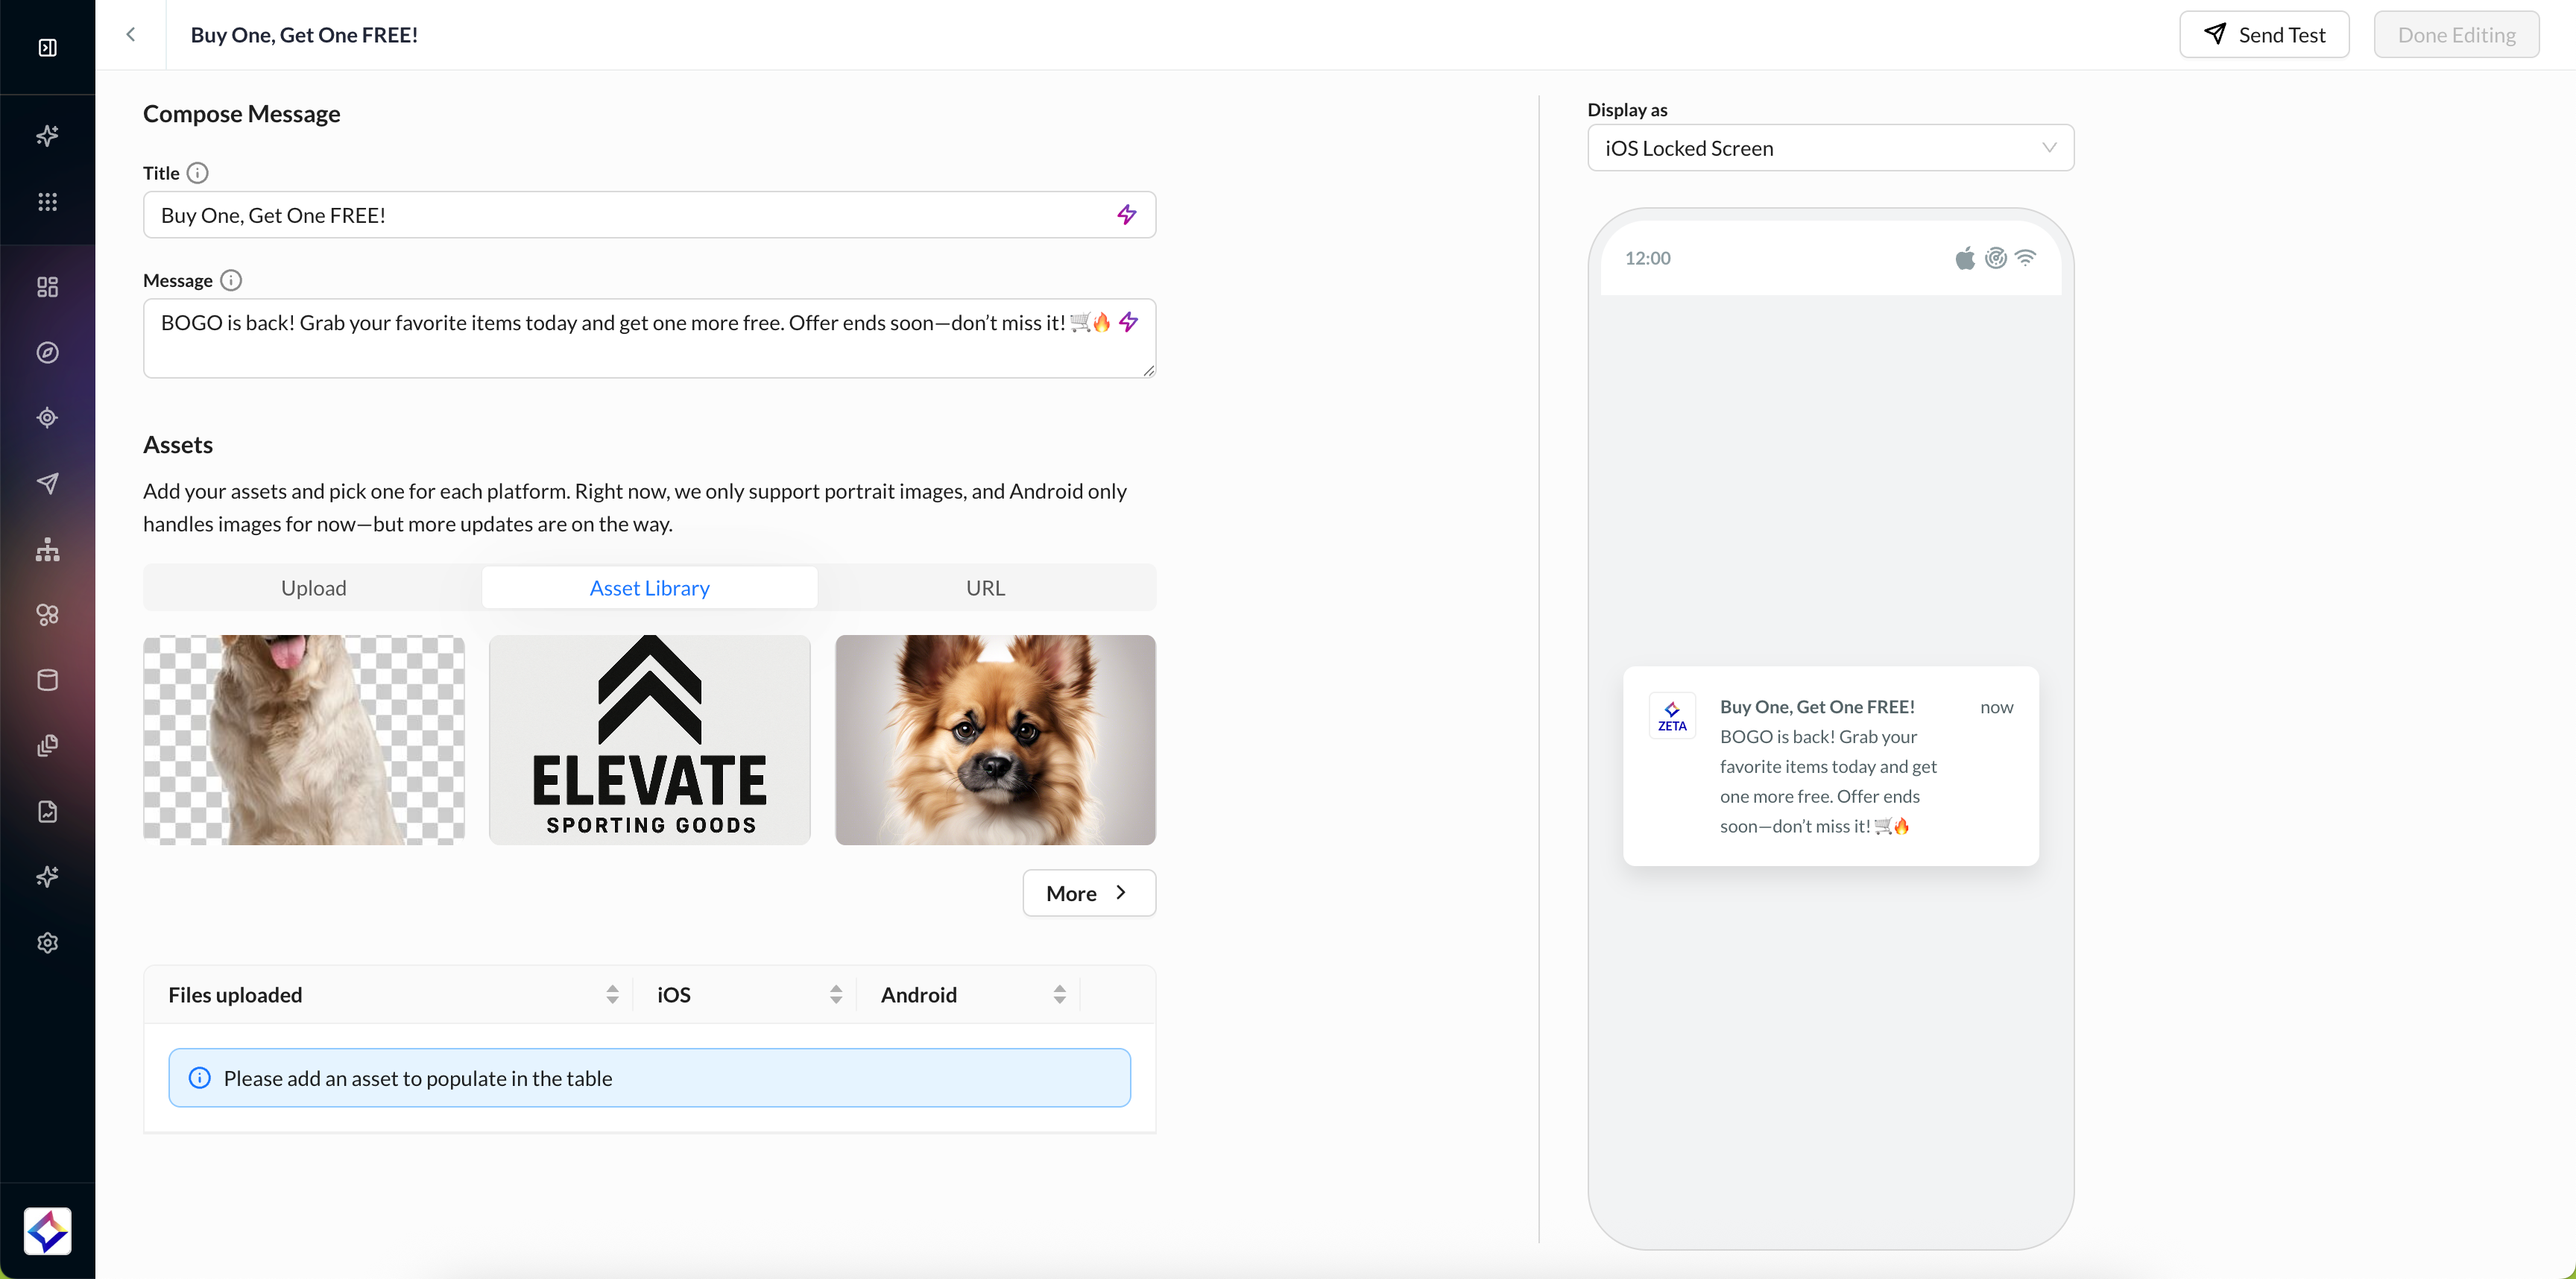The width and height of the screenshot is (2576, 1279).
Task: Toggle the sidebar collapse icon at top left
Action: point(47,48)
